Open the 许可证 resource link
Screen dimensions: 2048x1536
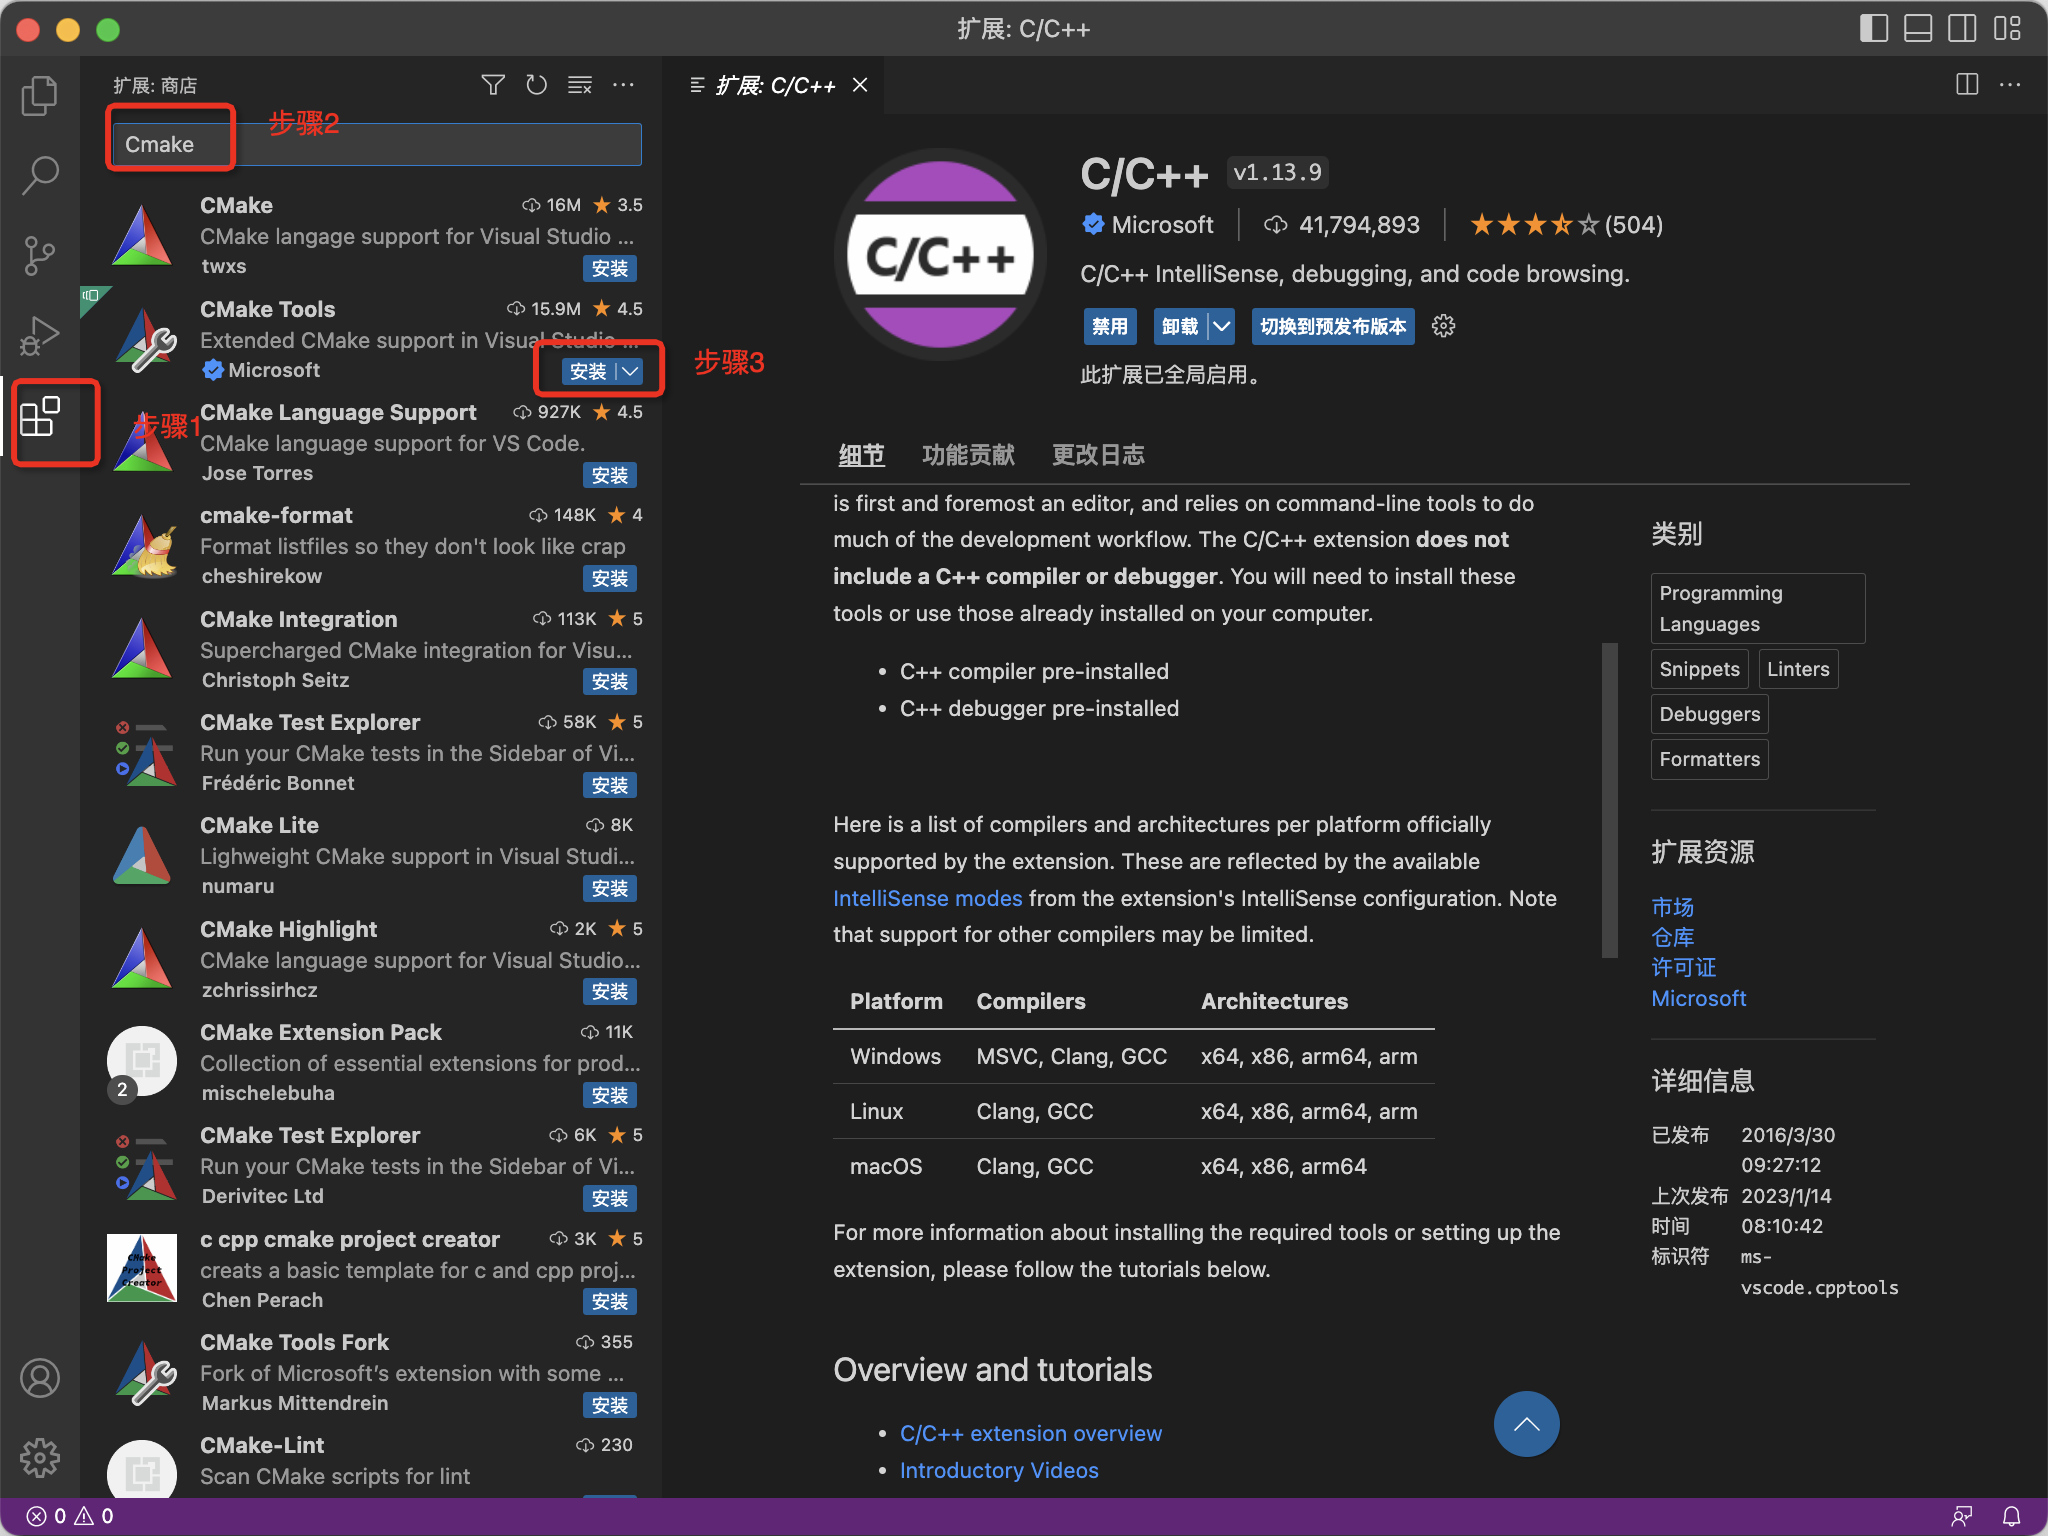pos(1683,967)
